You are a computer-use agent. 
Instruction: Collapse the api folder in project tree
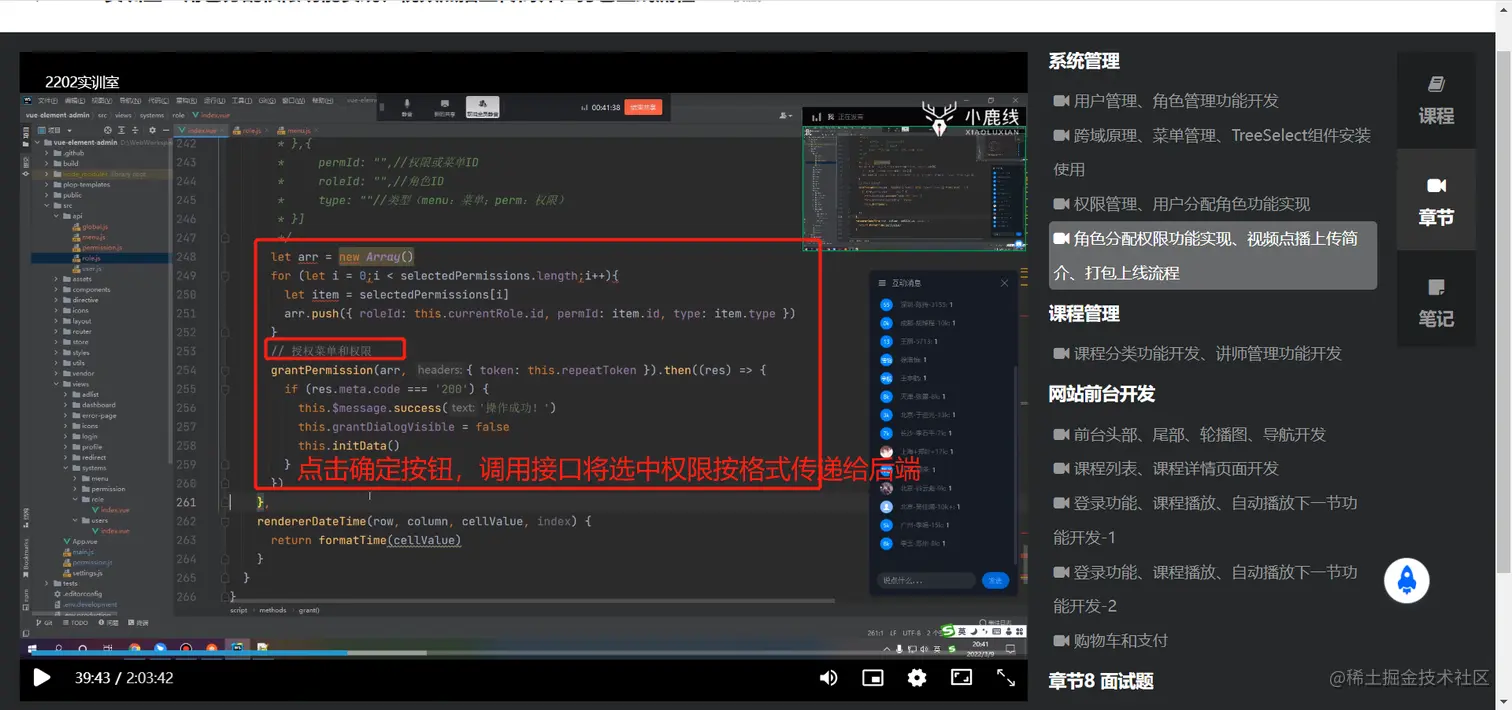(58, 216)
